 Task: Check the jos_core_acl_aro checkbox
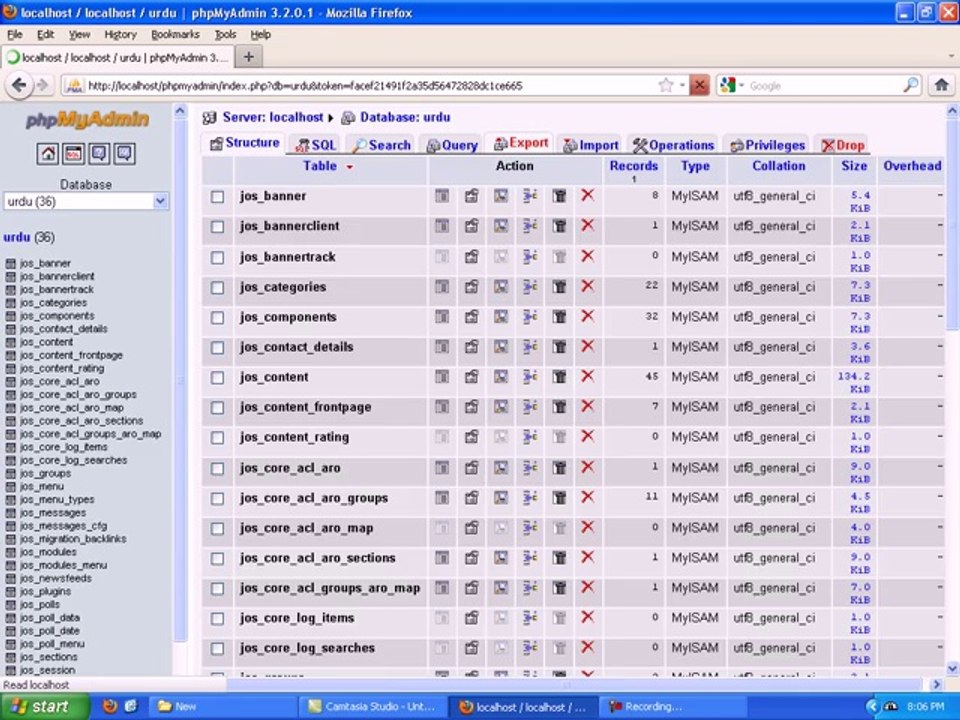tap(217, 468)
